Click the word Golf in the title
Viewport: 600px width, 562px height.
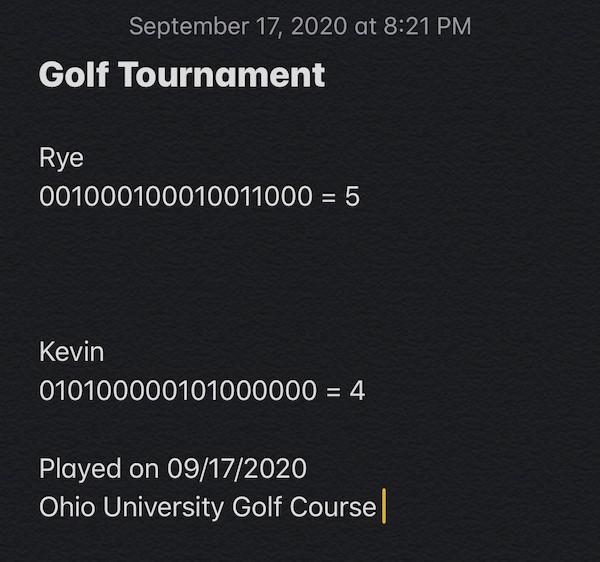74,75
